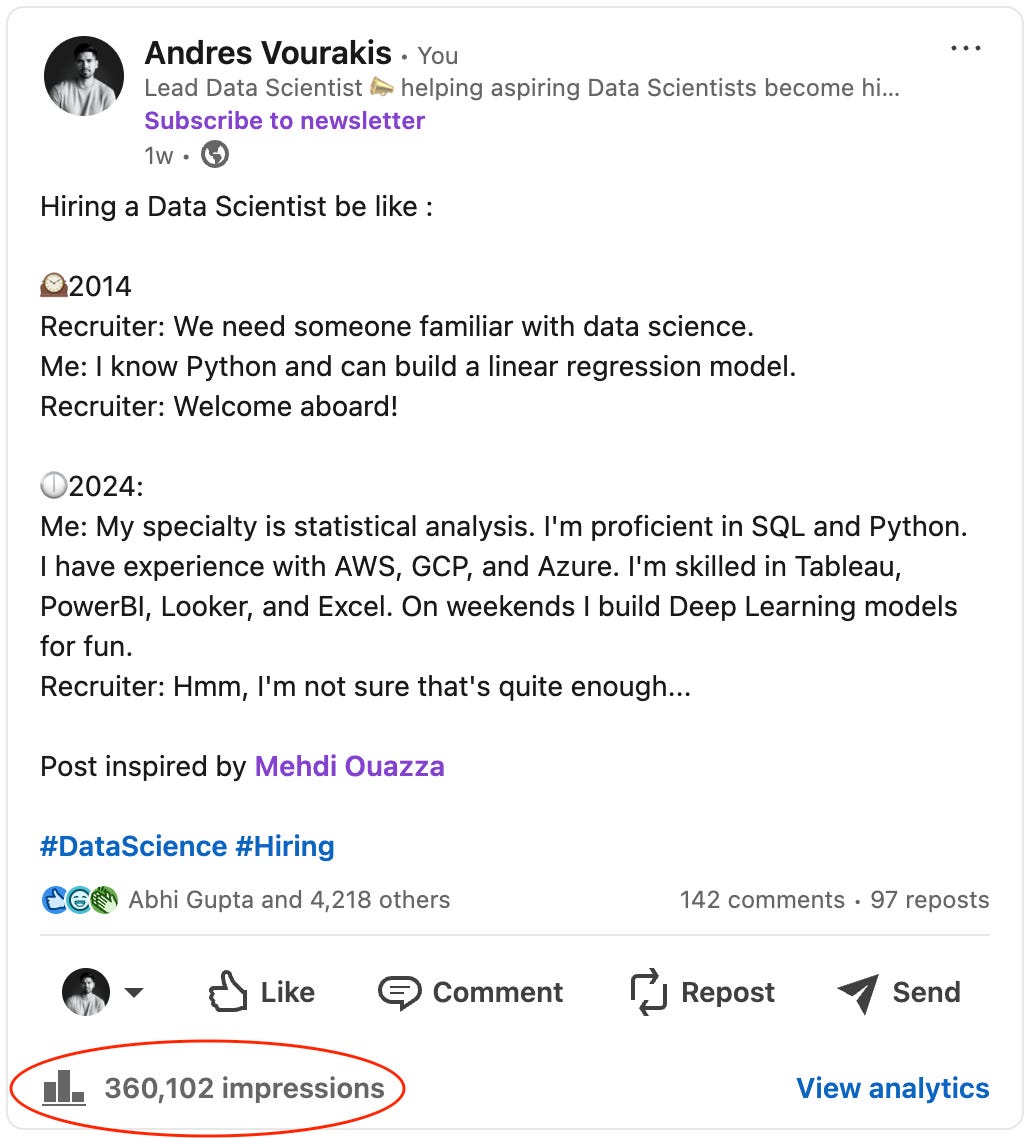Open Andres Vourakis profile picture
Image resolution: width=1032 pixels, height=1138 pixels.
(83, 76)
